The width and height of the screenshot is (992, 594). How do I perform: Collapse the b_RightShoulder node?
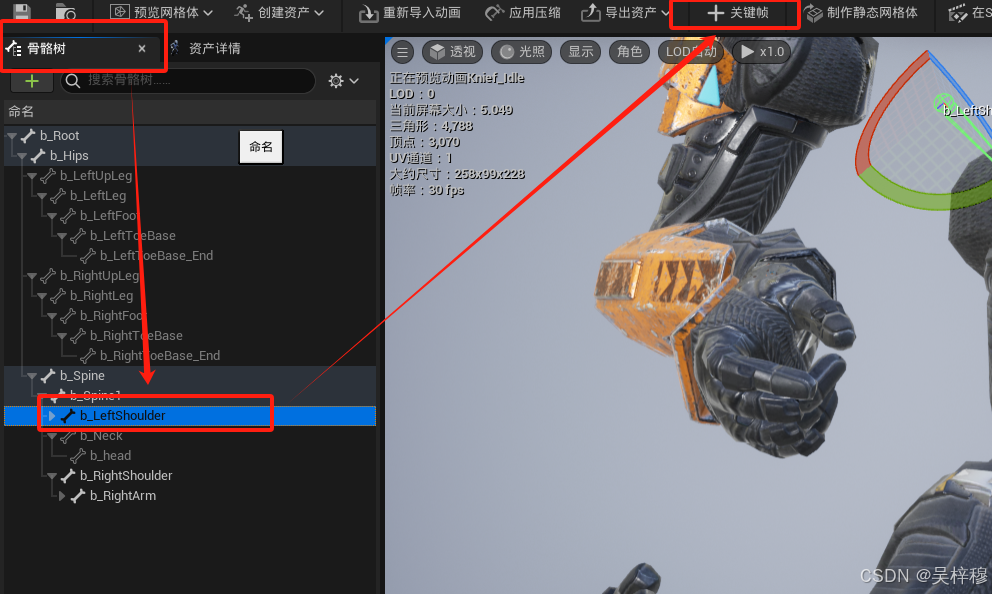click(52, 476)
